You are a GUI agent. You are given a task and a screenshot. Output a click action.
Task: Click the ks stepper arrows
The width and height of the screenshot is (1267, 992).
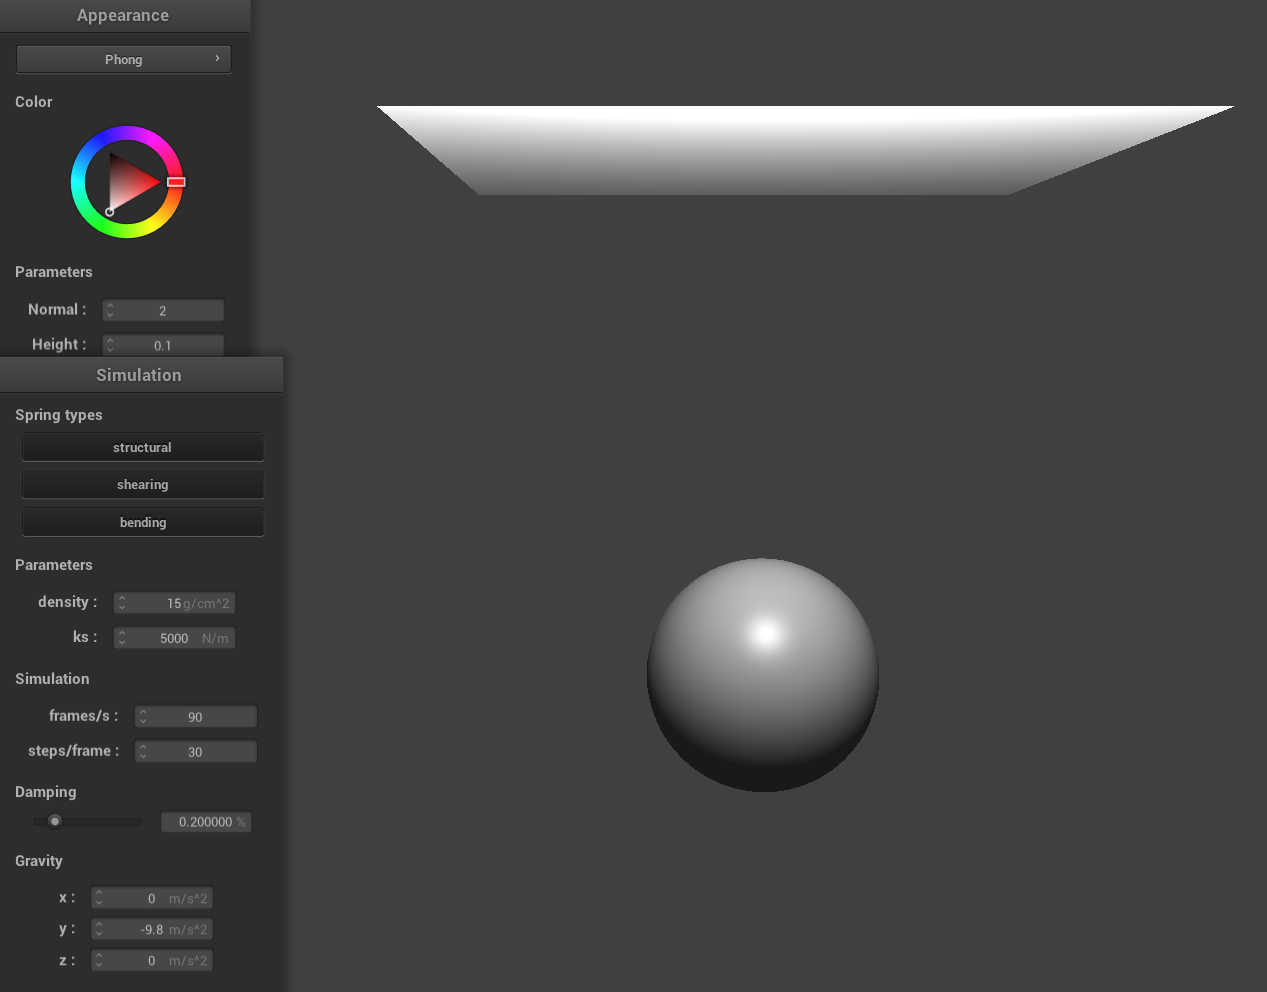(122, 638)
